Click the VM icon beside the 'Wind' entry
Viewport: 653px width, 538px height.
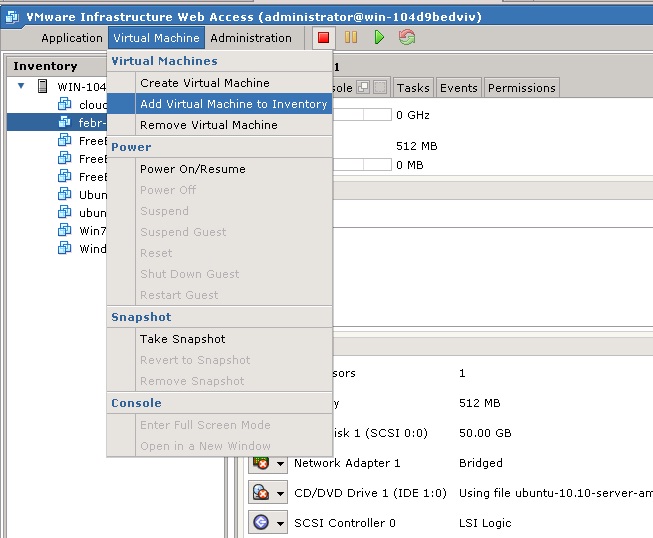click(65, 248)
